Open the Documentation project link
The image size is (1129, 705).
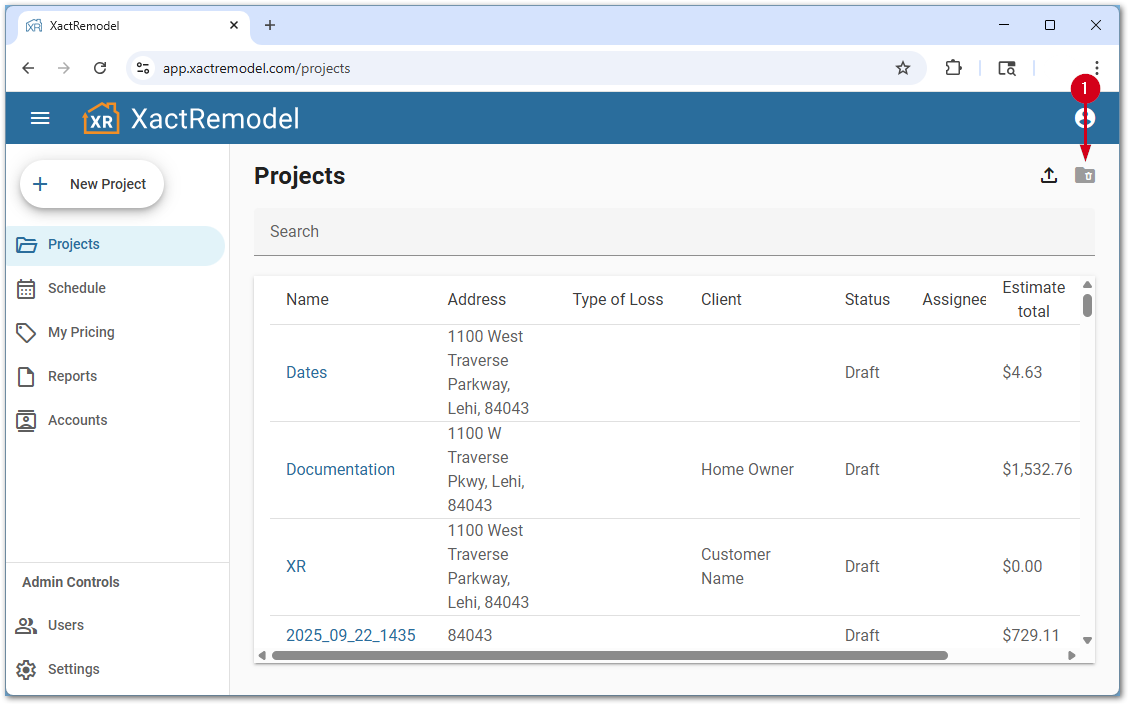click(340, 469)
